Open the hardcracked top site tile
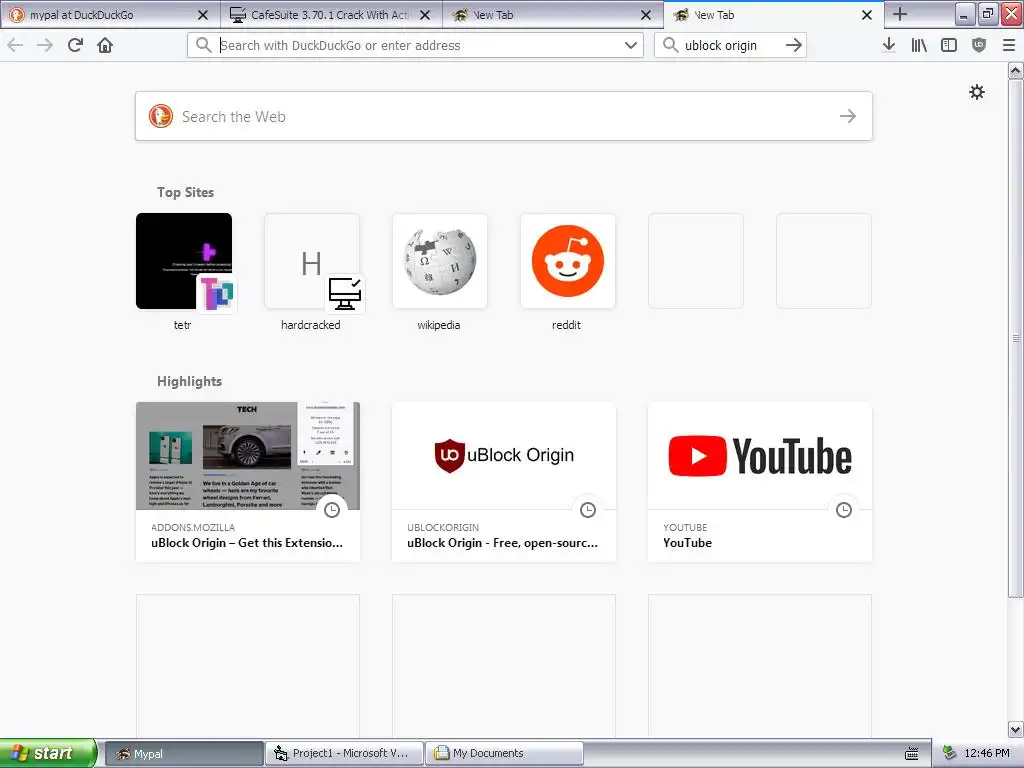 click(x=312, y=261)
